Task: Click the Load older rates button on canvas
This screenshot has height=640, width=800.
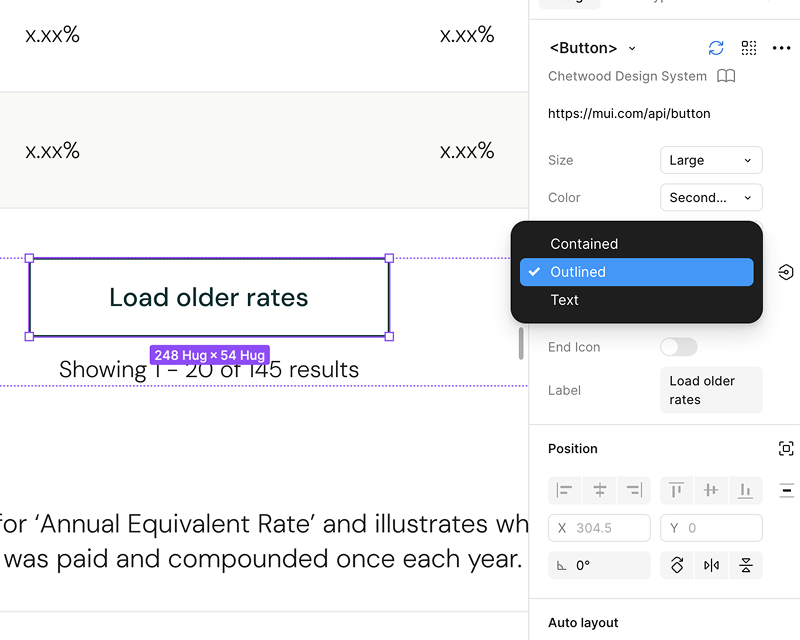Action: [x=209, y=298]
